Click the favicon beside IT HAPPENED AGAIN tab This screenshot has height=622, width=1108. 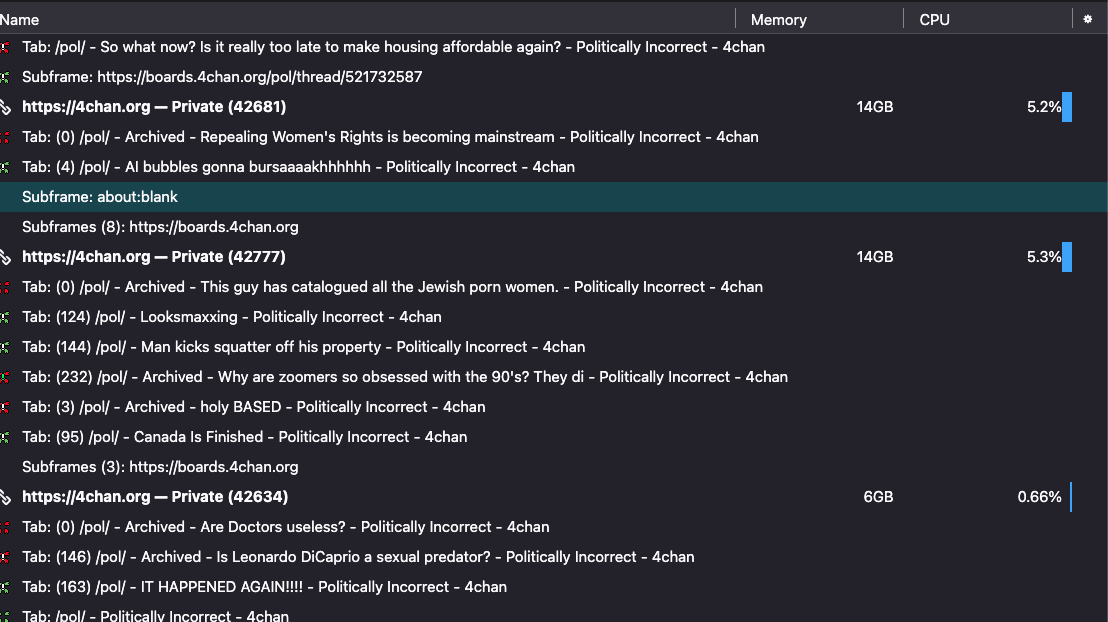5,587
